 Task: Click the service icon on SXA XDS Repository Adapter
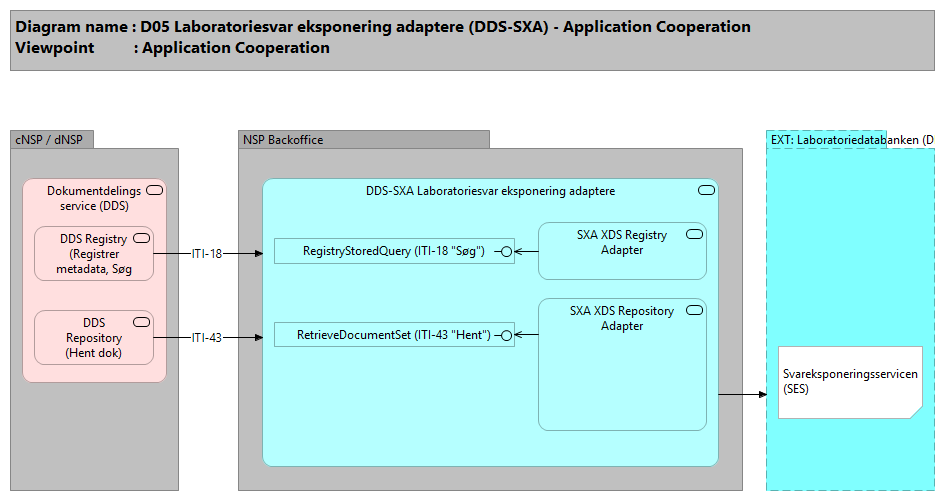tap(694, 310)
